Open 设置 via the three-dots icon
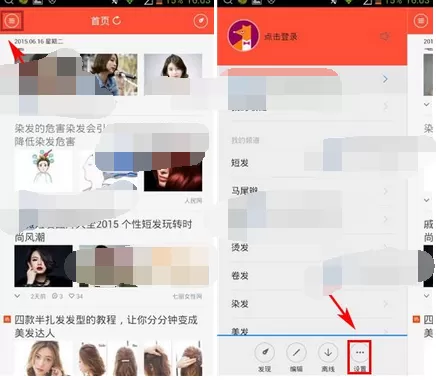Viewport: 436px width, 380px height. point(359,352)
